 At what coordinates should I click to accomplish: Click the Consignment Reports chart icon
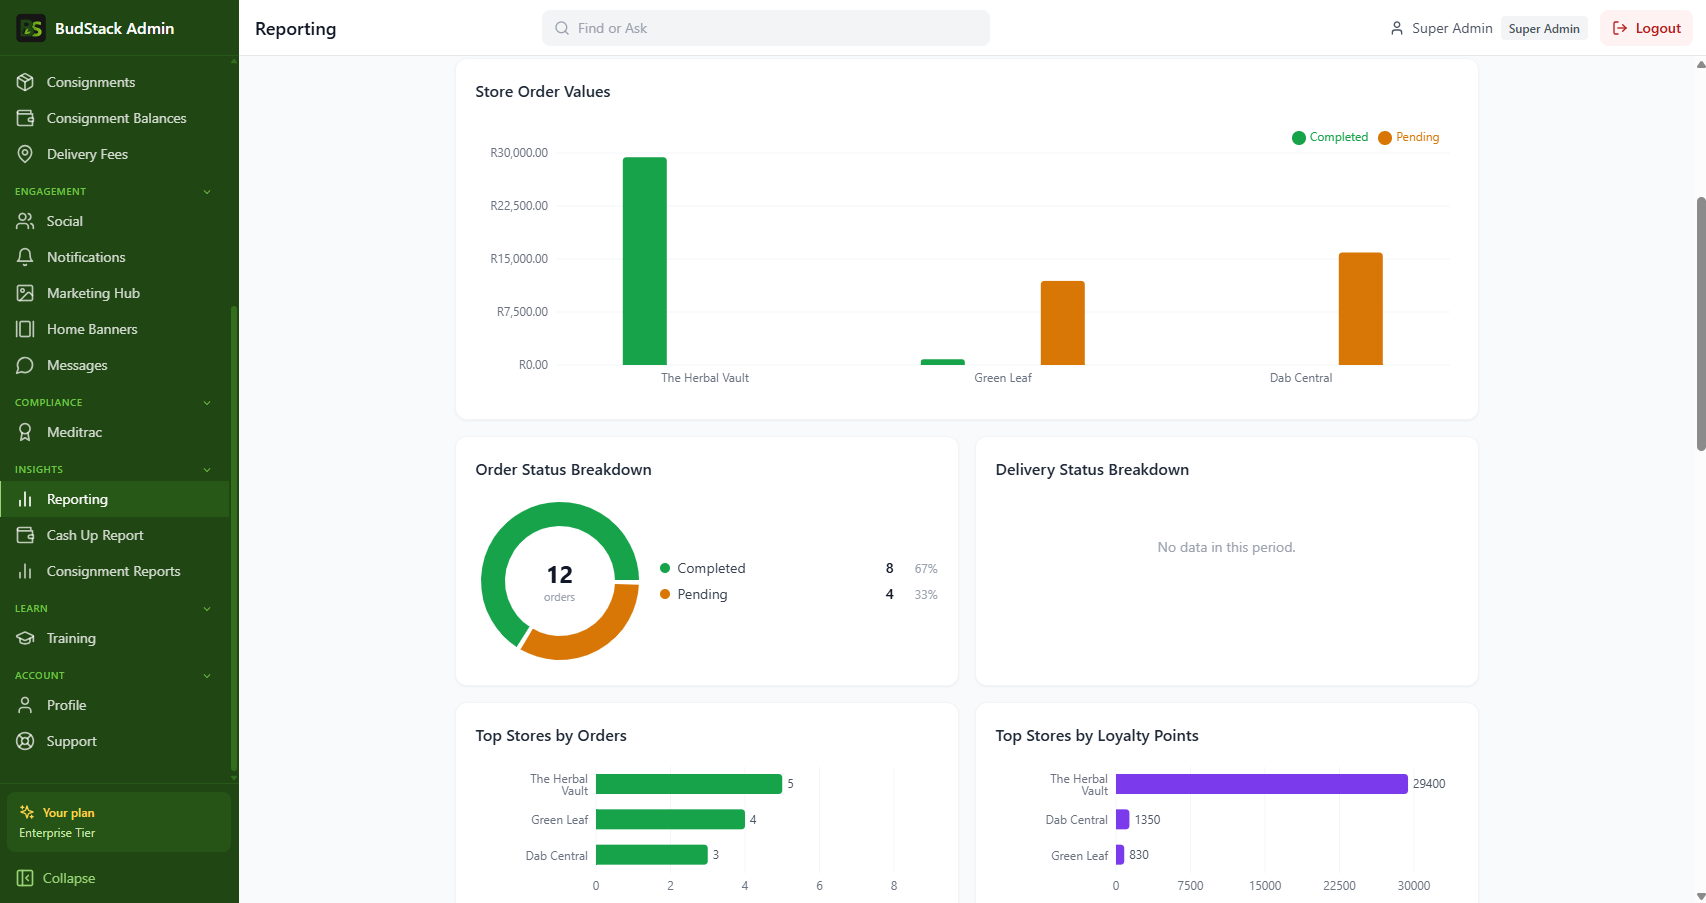25,571
